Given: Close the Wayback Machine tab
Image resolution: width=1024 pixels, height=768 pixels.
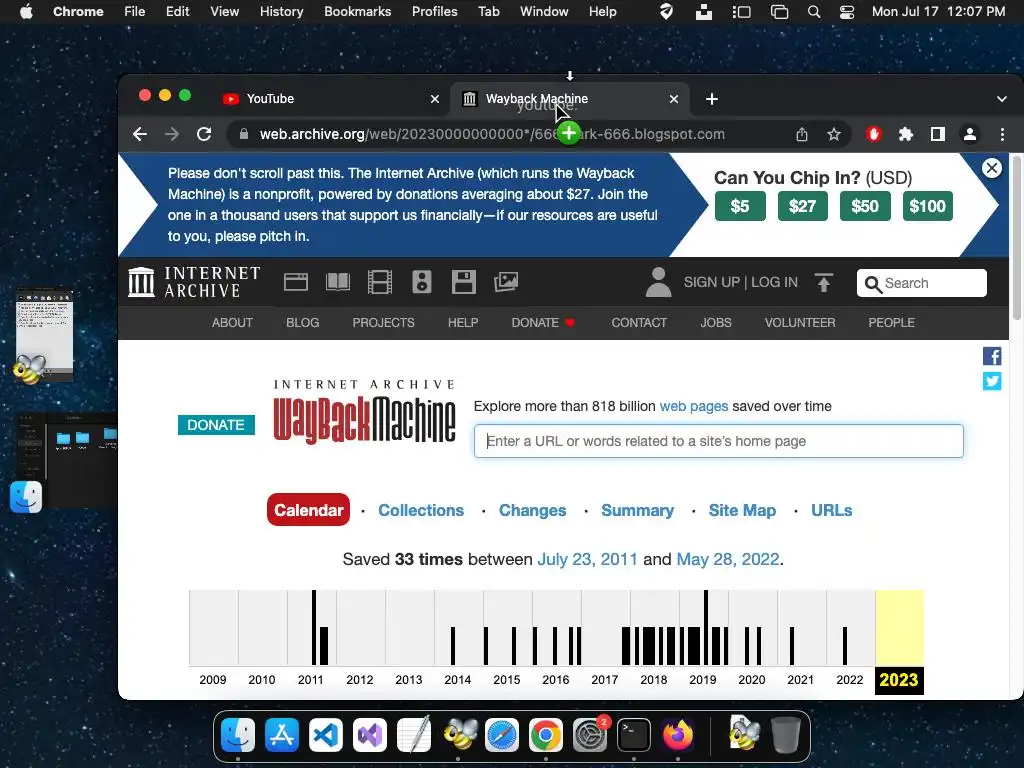Looking at the screenshot, I should (674, 99).
